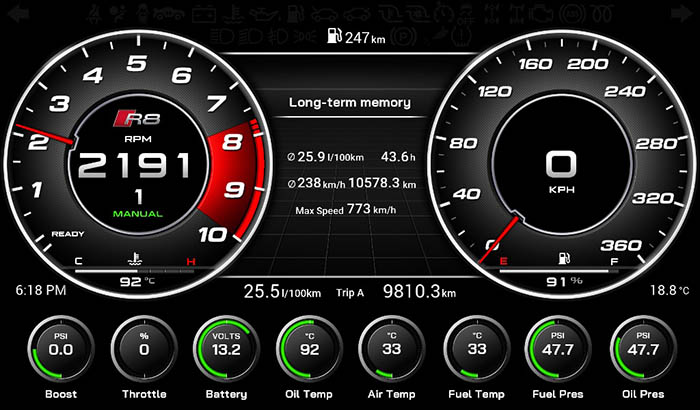Select the Fuel Pres gauge

click(x=558, y=348)
